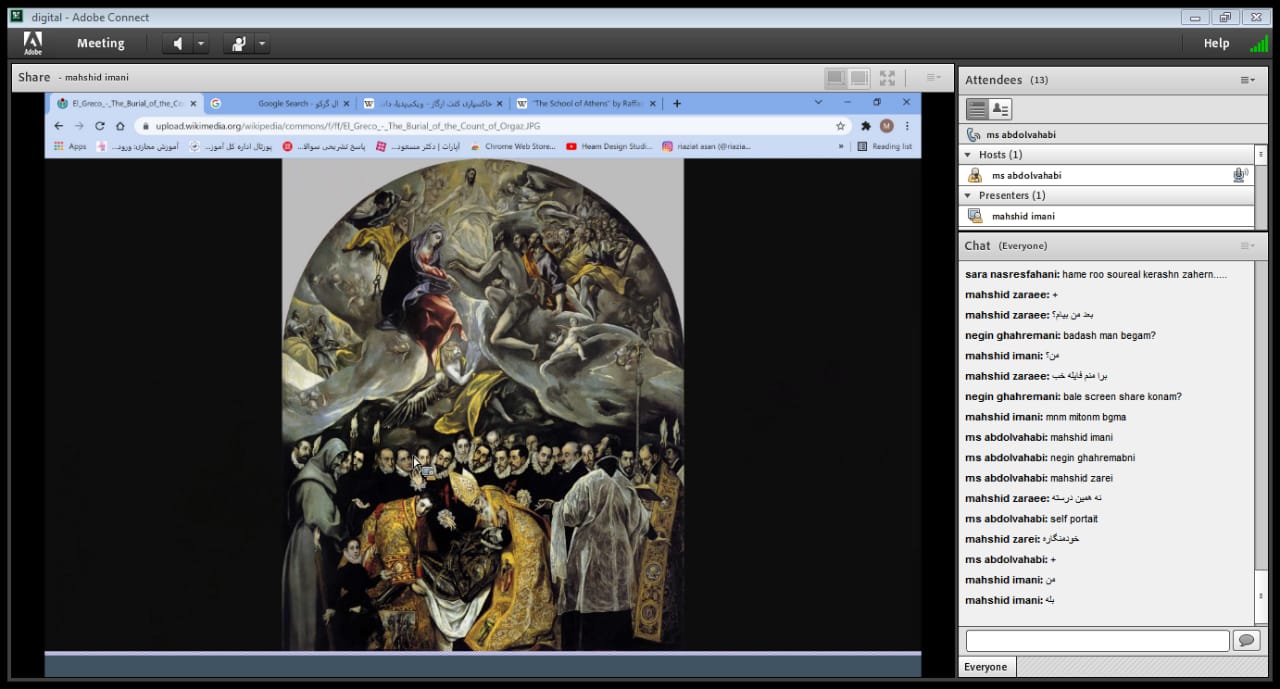The width and height of the screenshot is (1280, 689).
Task: Switch to Attendee status view
Action: click(x=1000, y=109)
